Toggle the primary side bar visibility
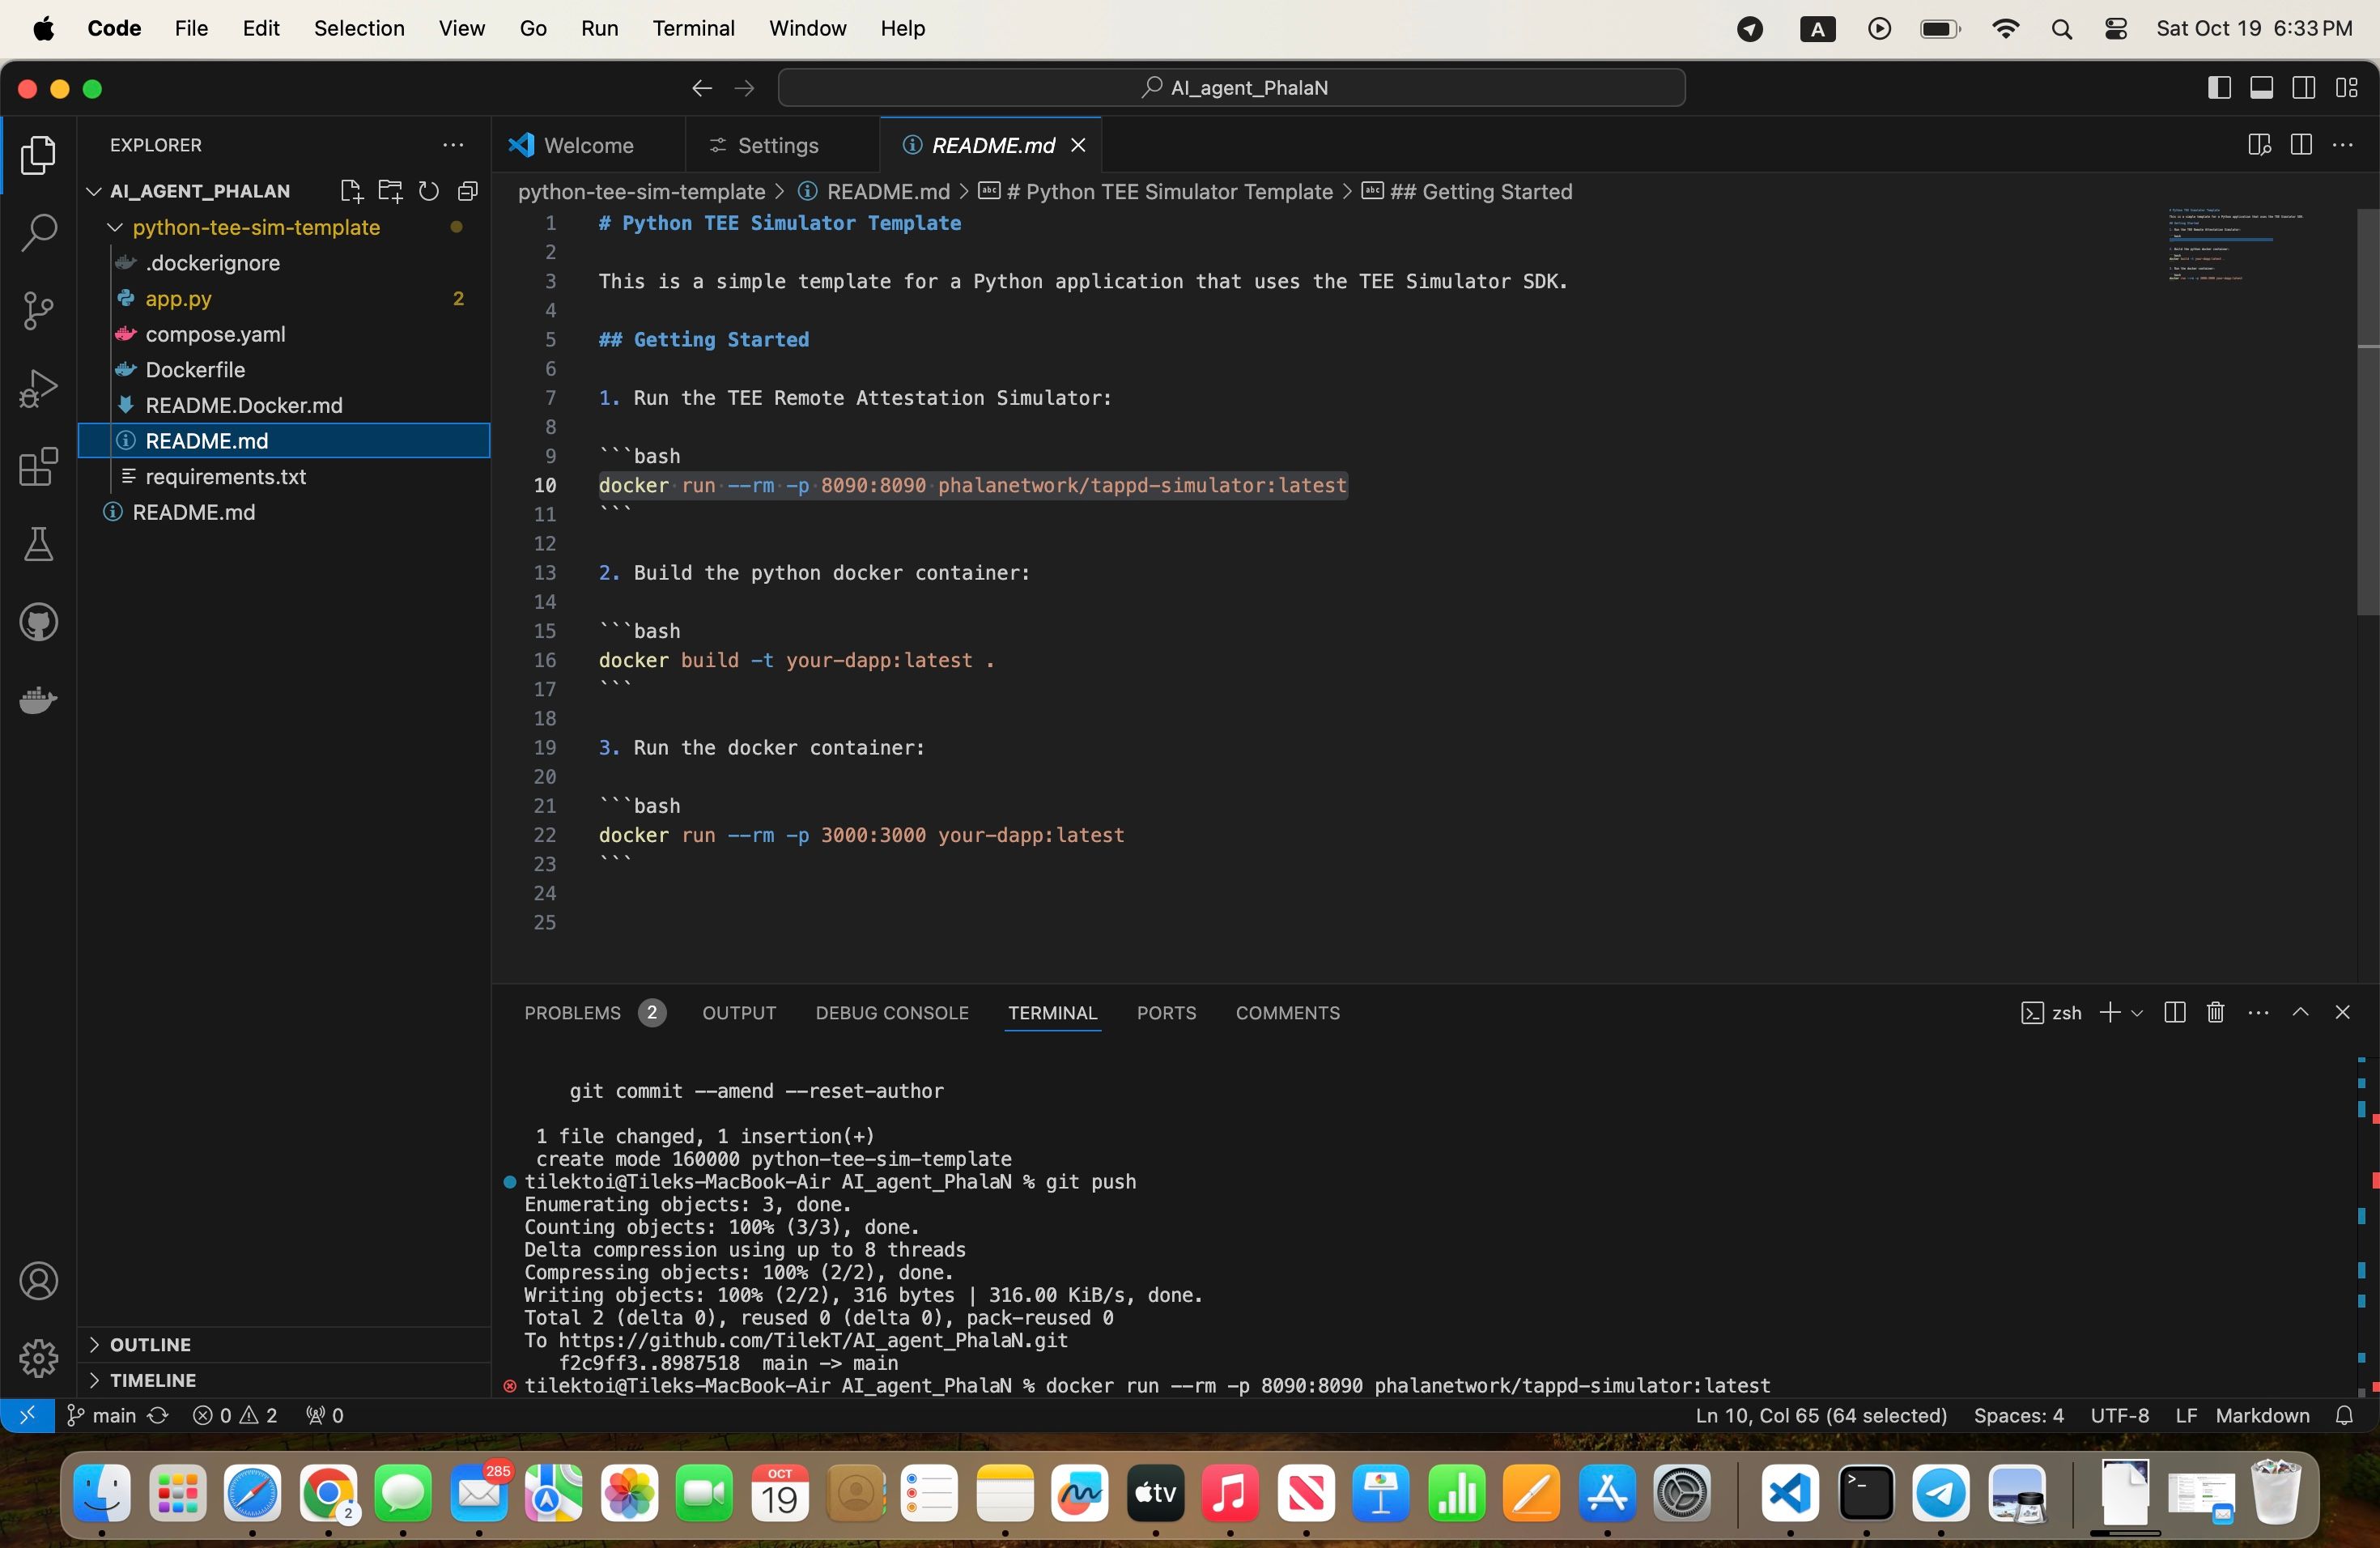 coord(2219,88)
